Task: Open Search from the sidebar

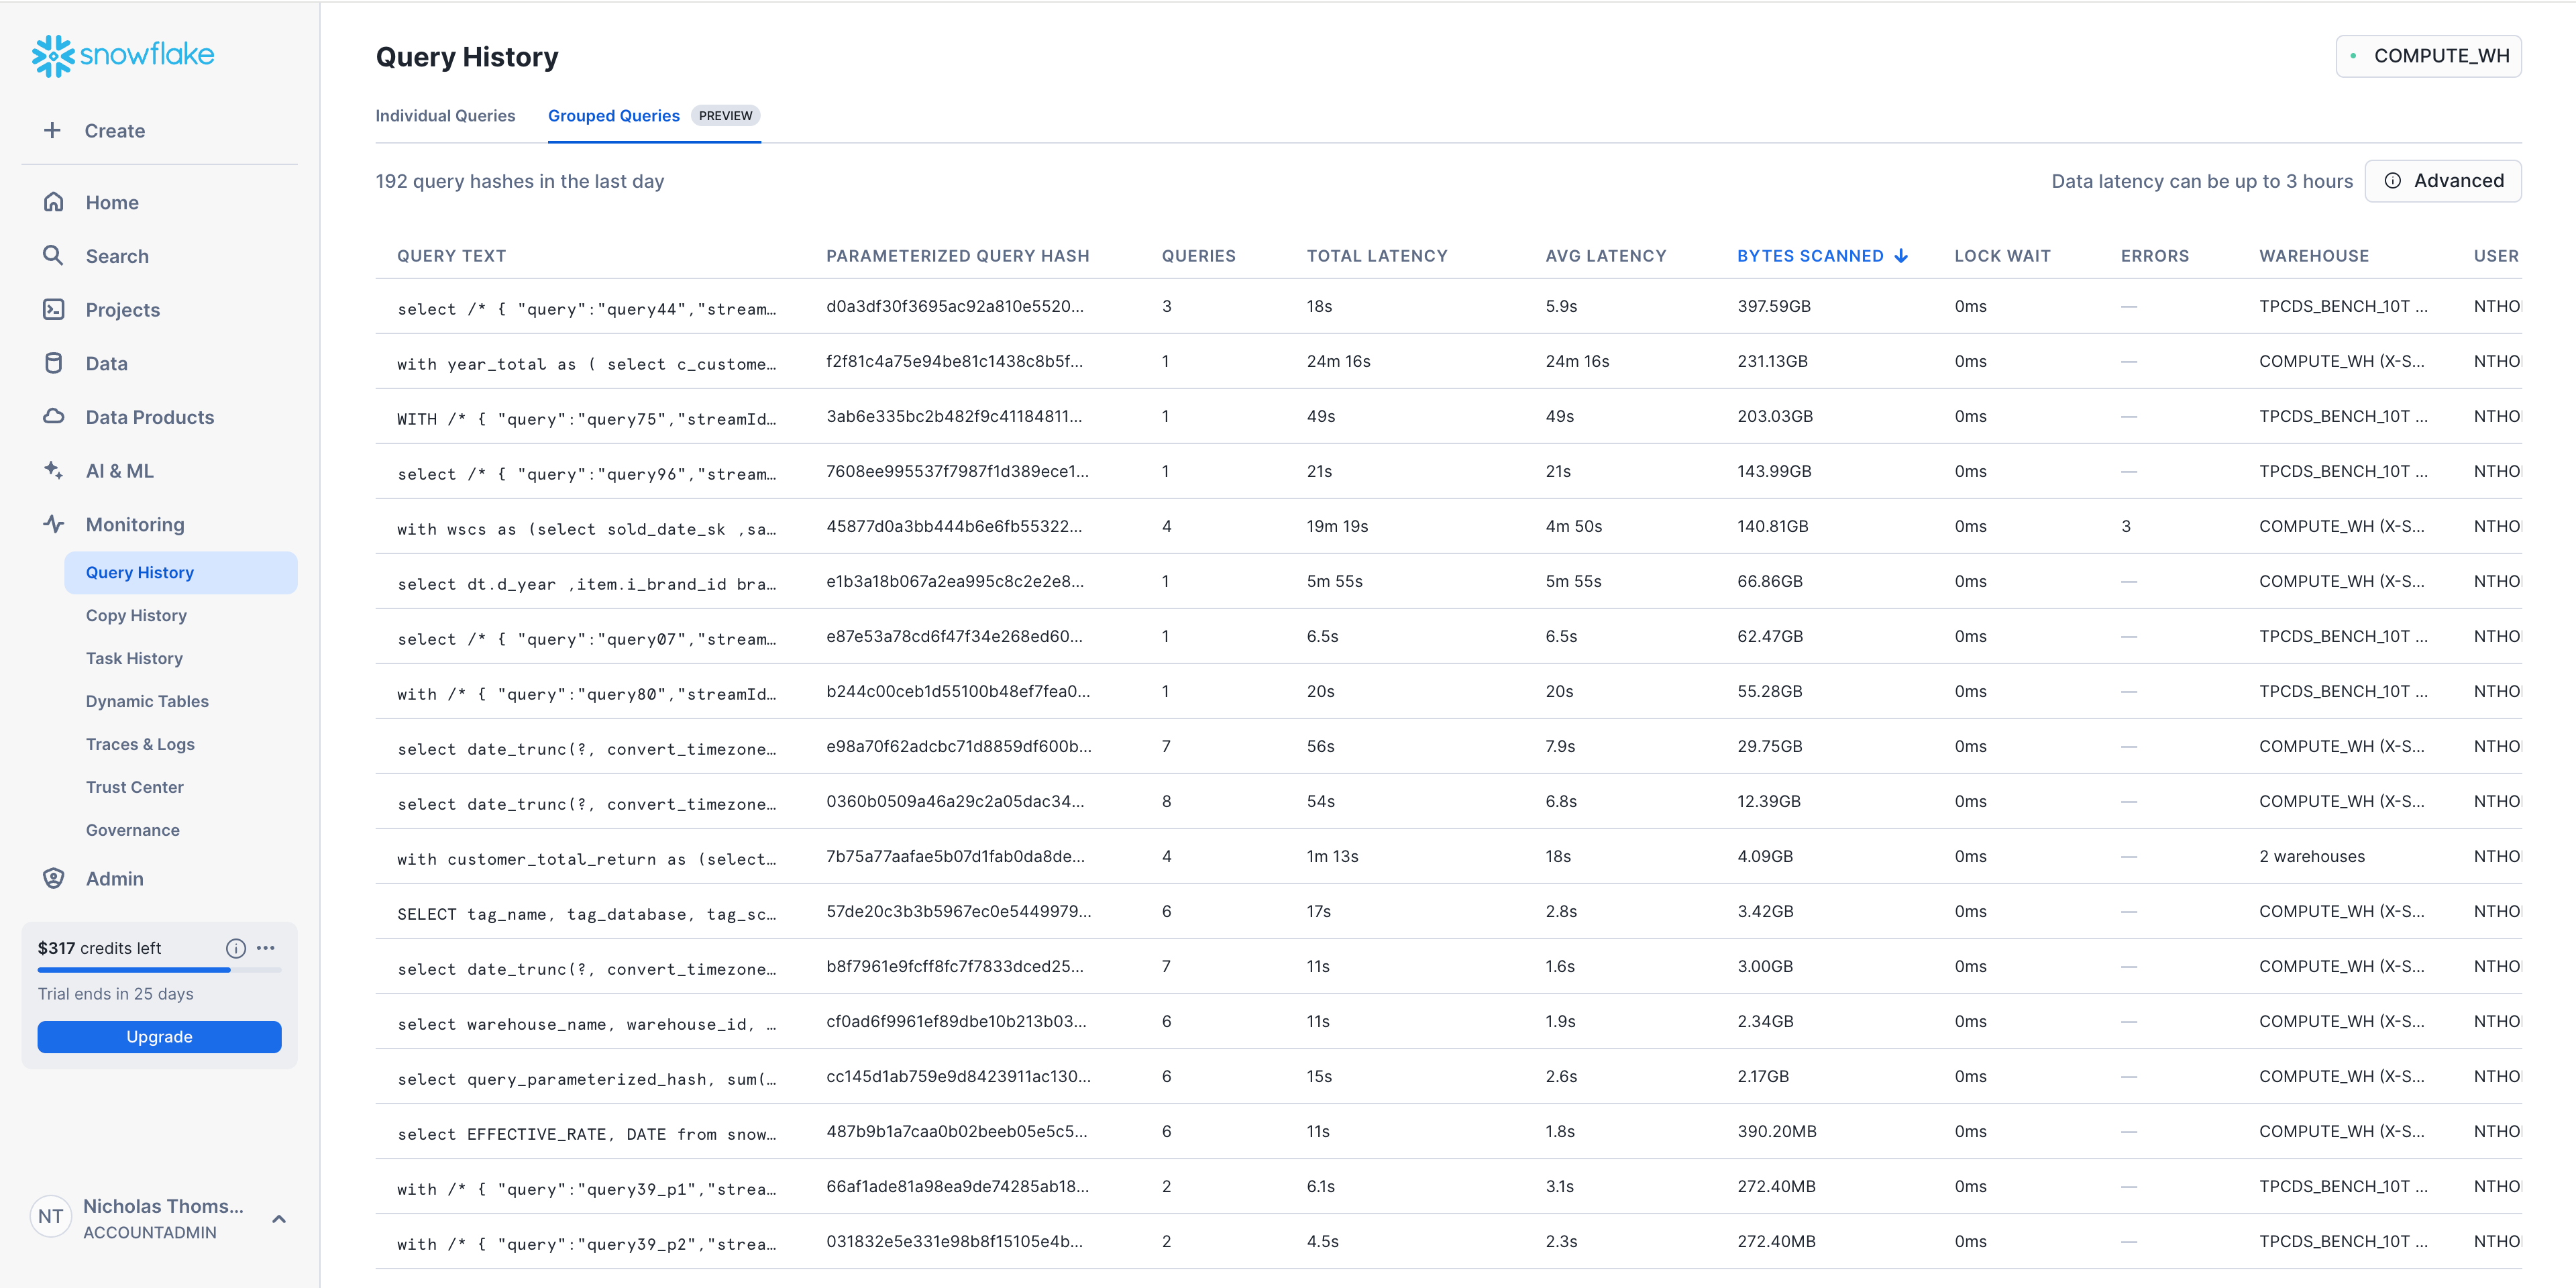Action: tap(117, 256)
